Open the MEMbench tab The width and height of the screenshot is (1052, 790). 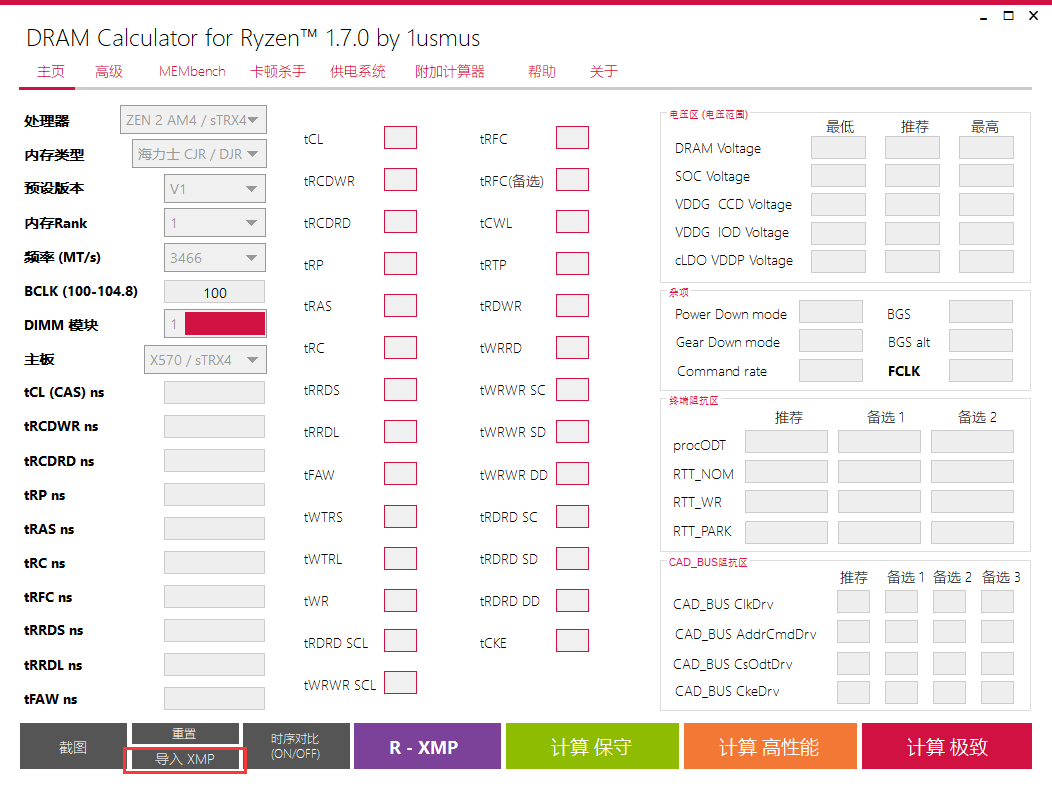pyautogui.click(x=192, y=72)
